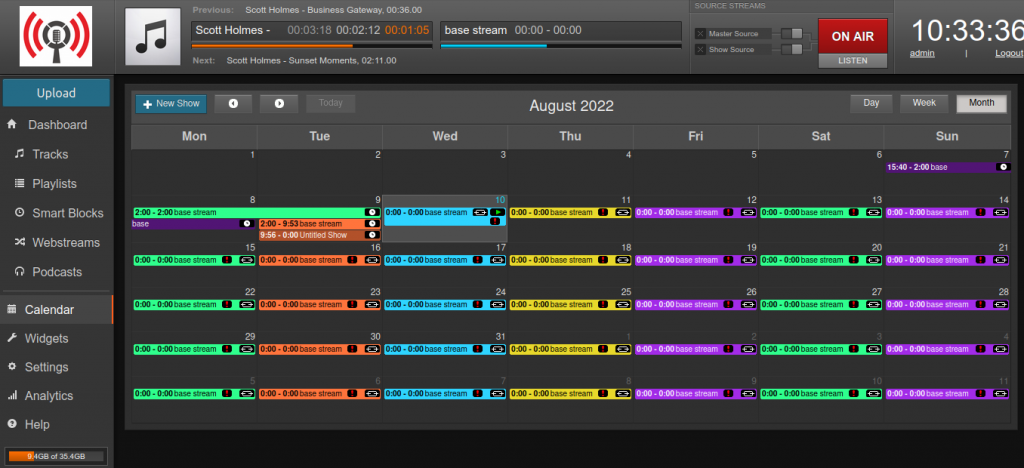The height and width of the screenshot is (468, 1024).
Task: Open the 15:40 - 2:00 base event
Action: 948,167
